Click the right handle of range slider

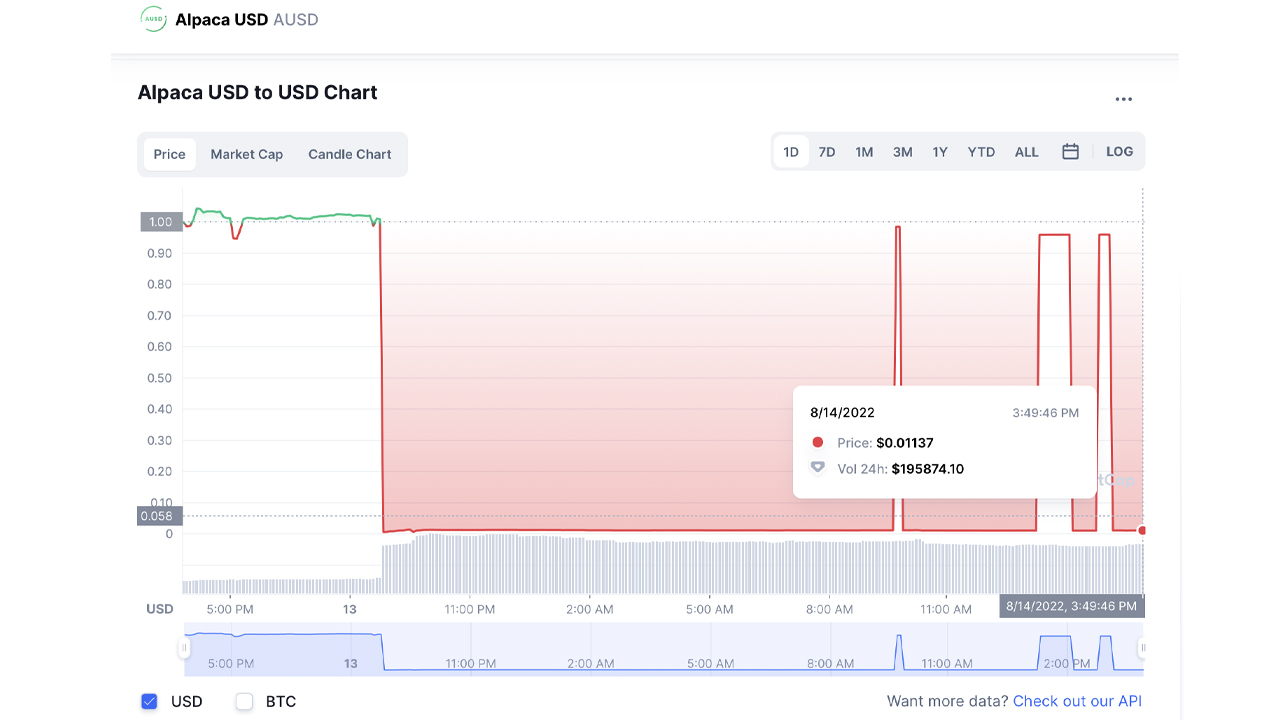pyautogui.click(x=1142, y=648)
